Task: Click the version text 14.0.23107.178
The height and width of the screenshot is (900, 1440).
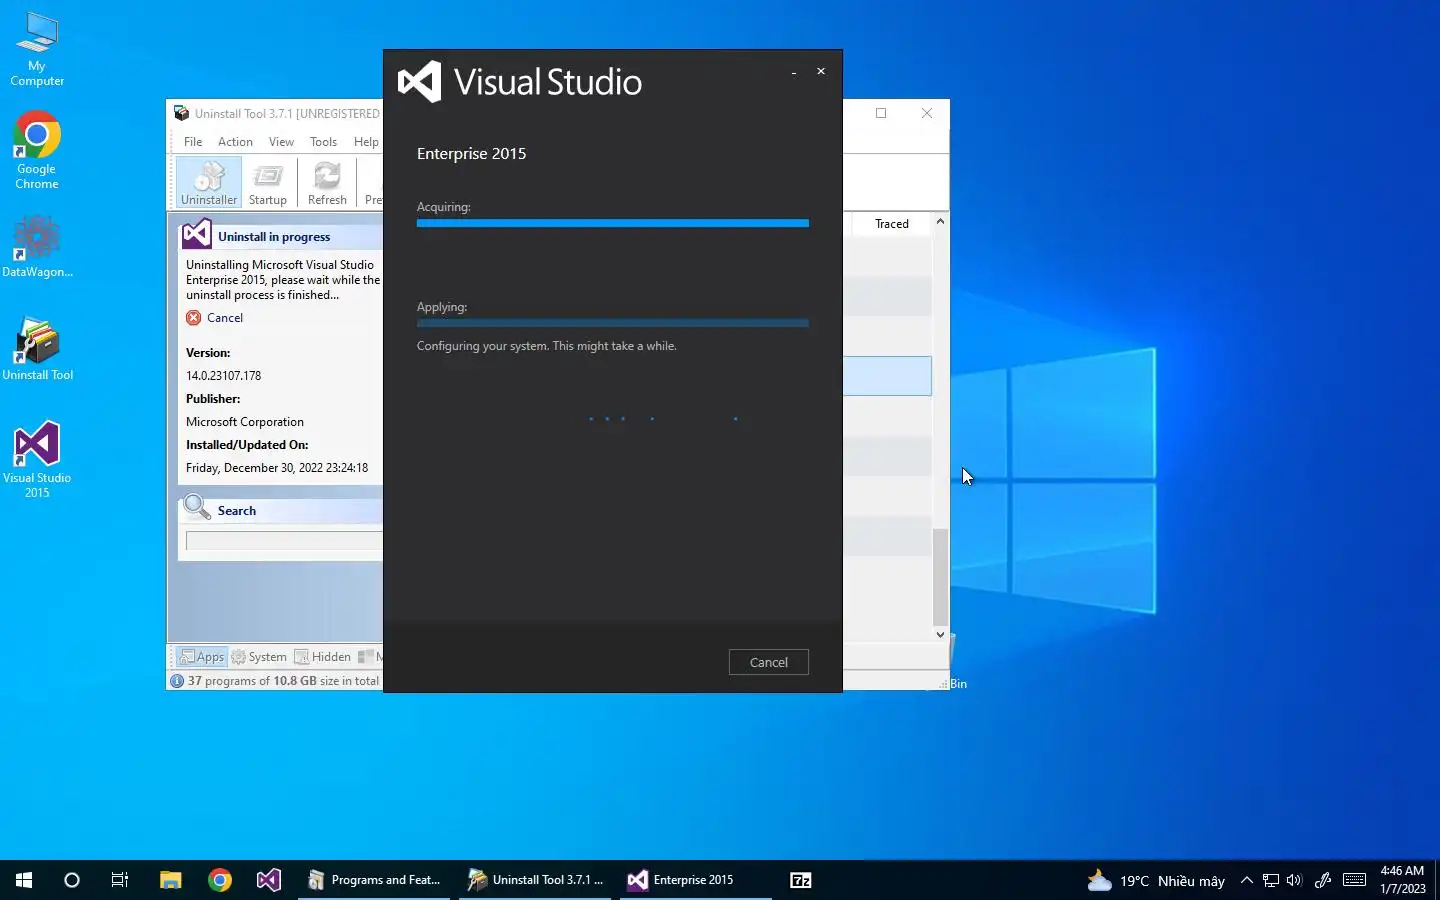Action: pyautogui.click(x=223, y=376)
